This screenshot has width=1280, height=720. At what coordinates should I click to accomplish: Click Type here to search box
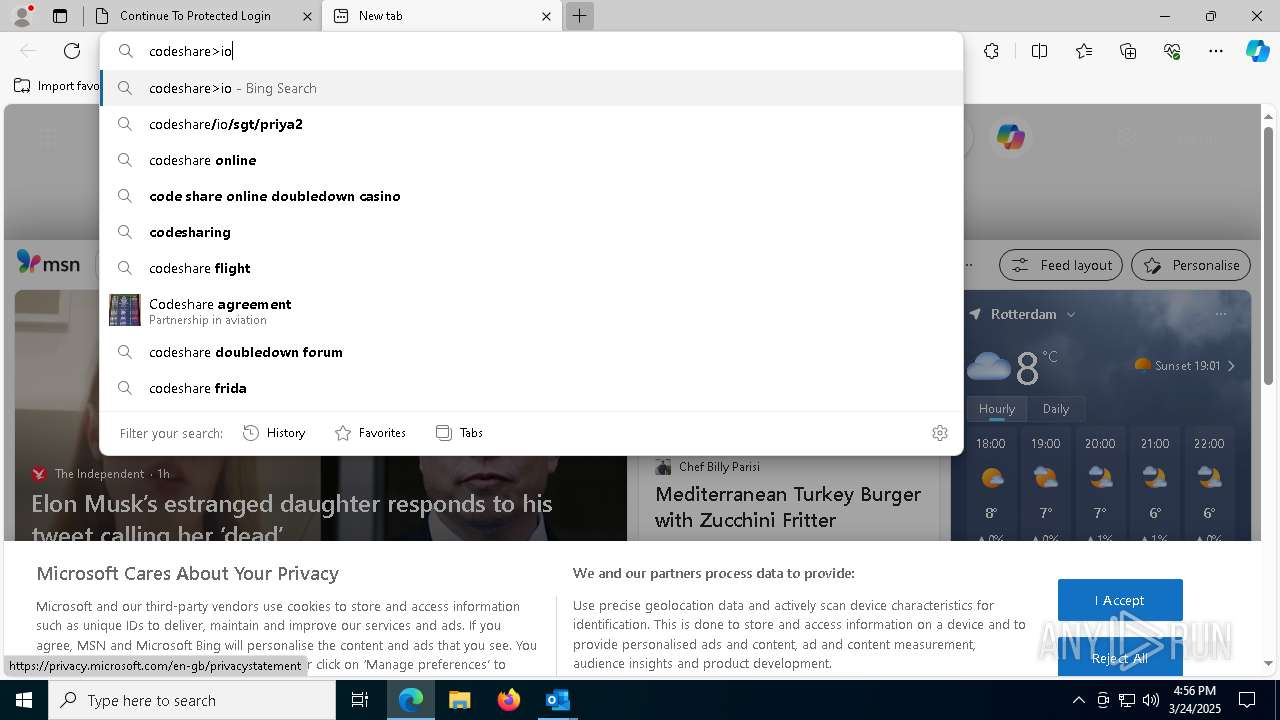pyautogui.click(x=192, y=700)
